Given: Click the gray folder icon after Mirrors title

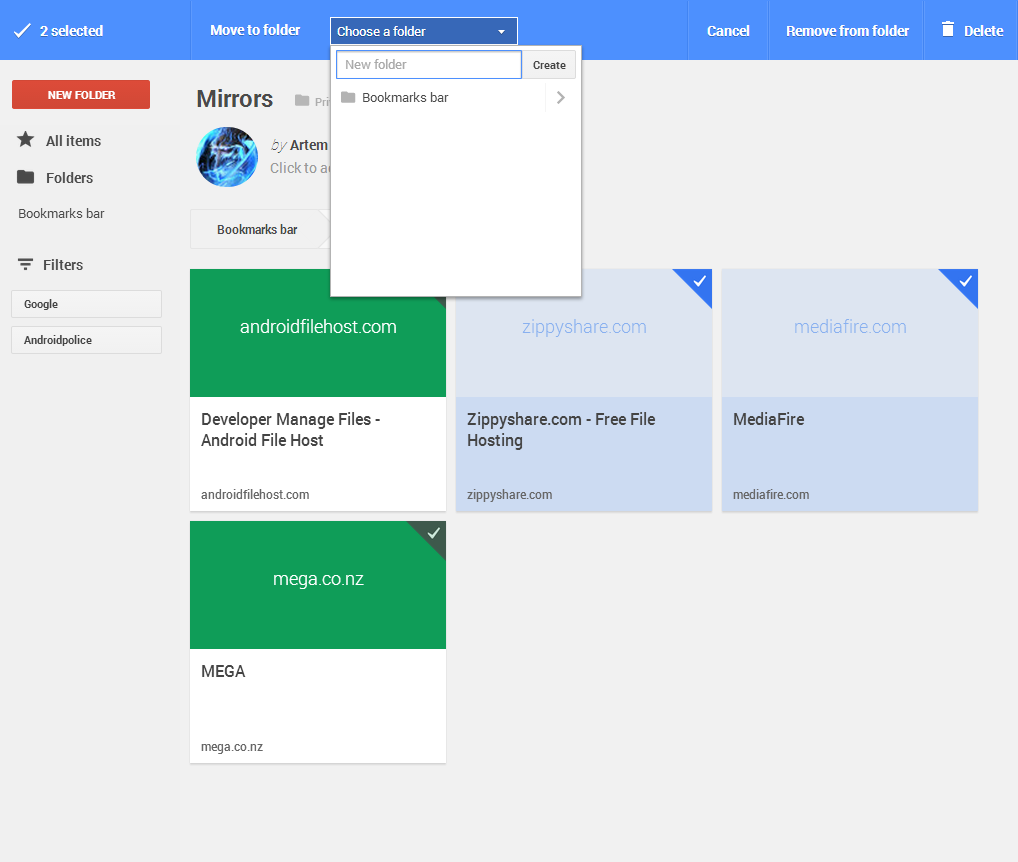Looking at the screenshot, I should tap(302, 100).
